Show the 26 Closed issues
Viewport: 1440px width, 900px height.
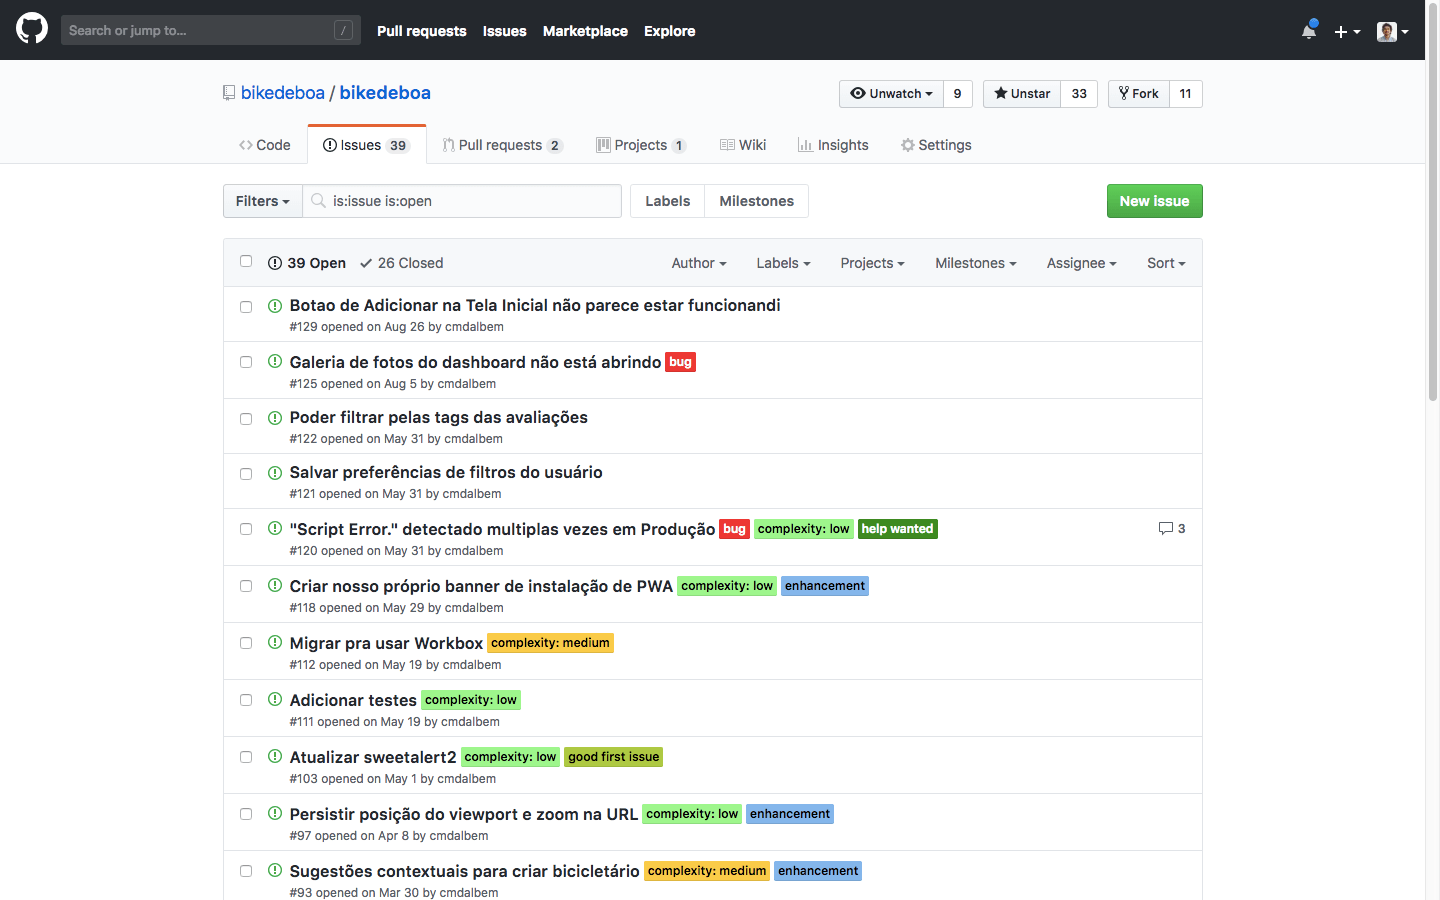401,263
